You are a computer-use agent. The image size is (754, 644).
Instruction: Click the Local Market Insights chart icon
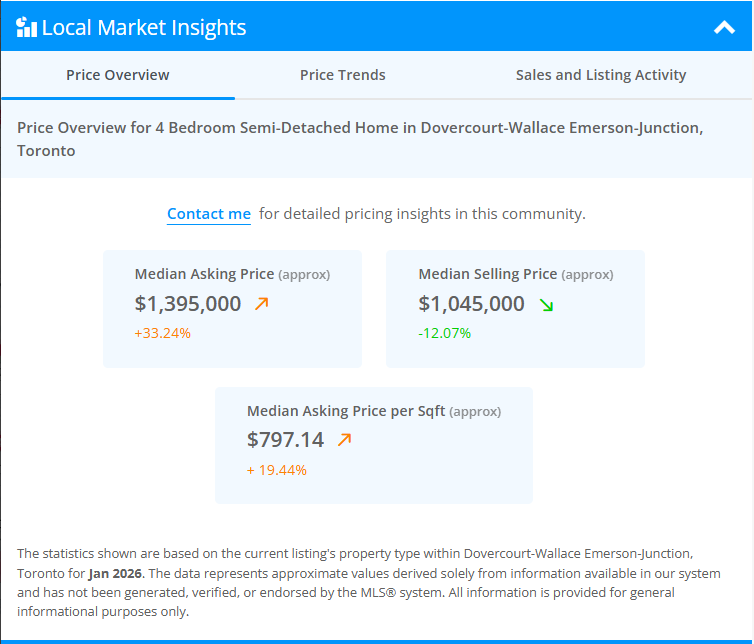click(x=27, y=27)
